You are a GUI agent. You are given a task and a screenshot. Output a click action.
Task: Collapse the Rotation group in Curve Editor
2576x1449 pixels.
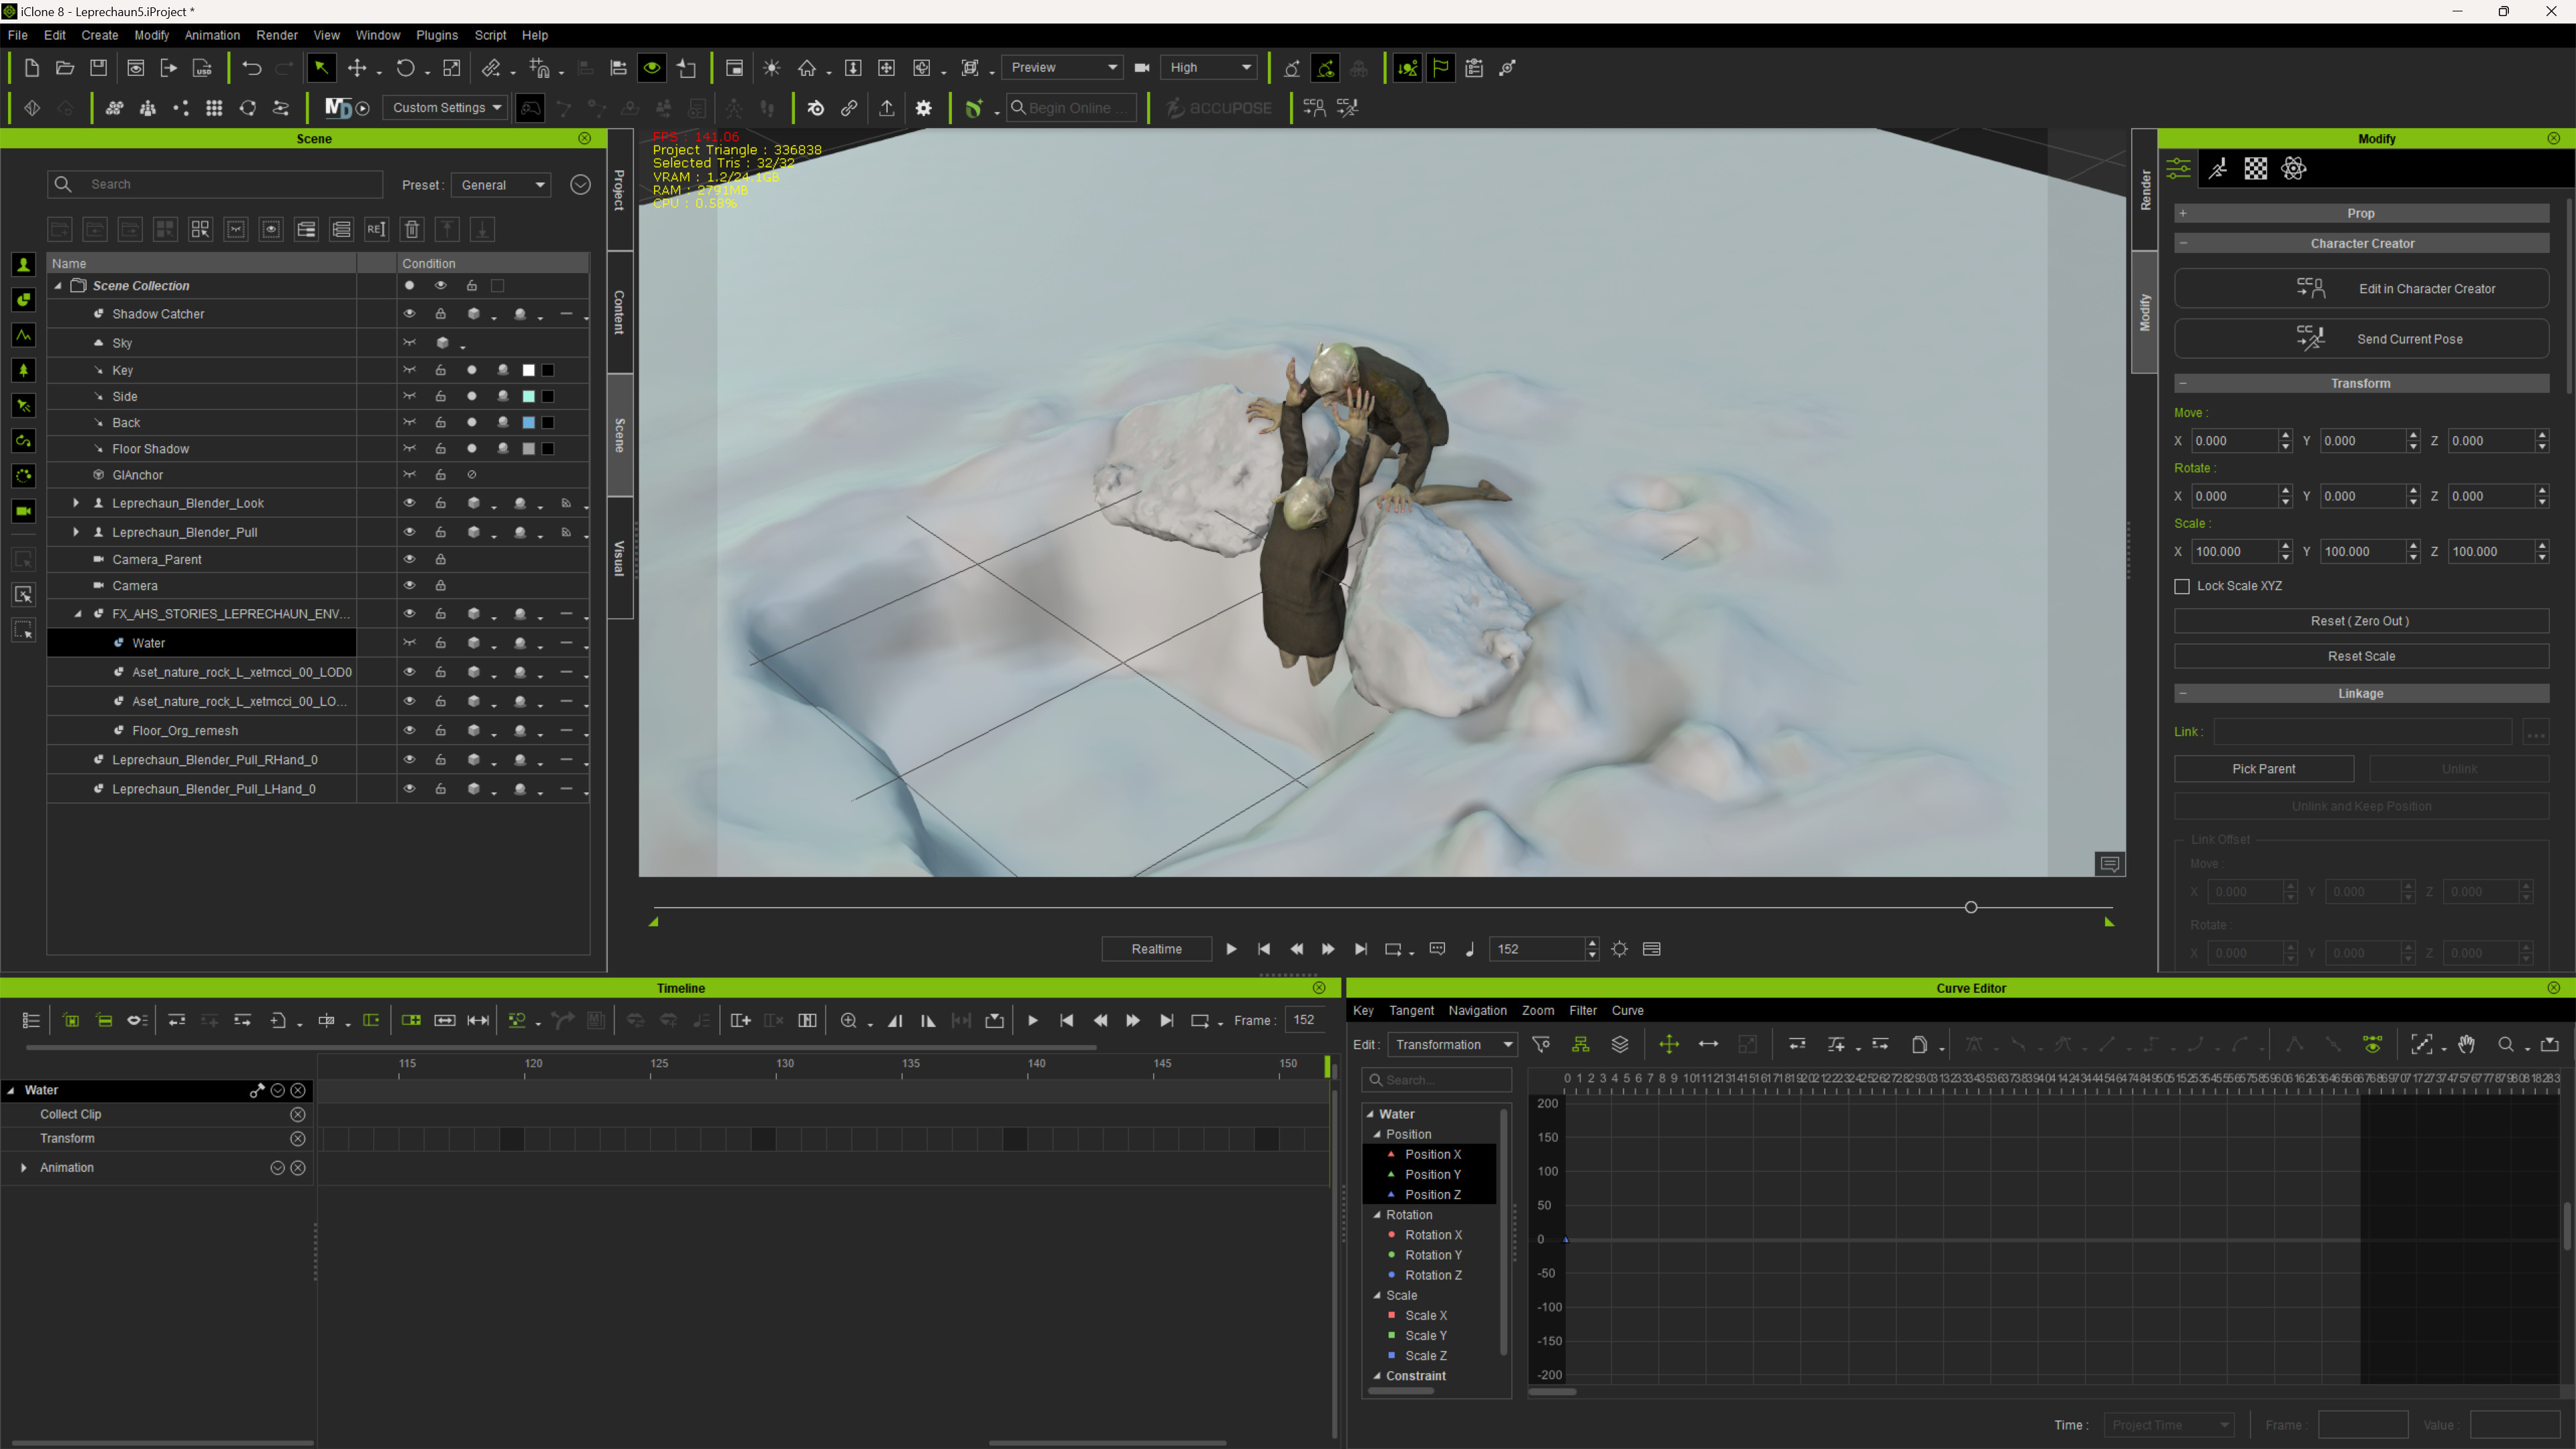pos(1377,1215)
